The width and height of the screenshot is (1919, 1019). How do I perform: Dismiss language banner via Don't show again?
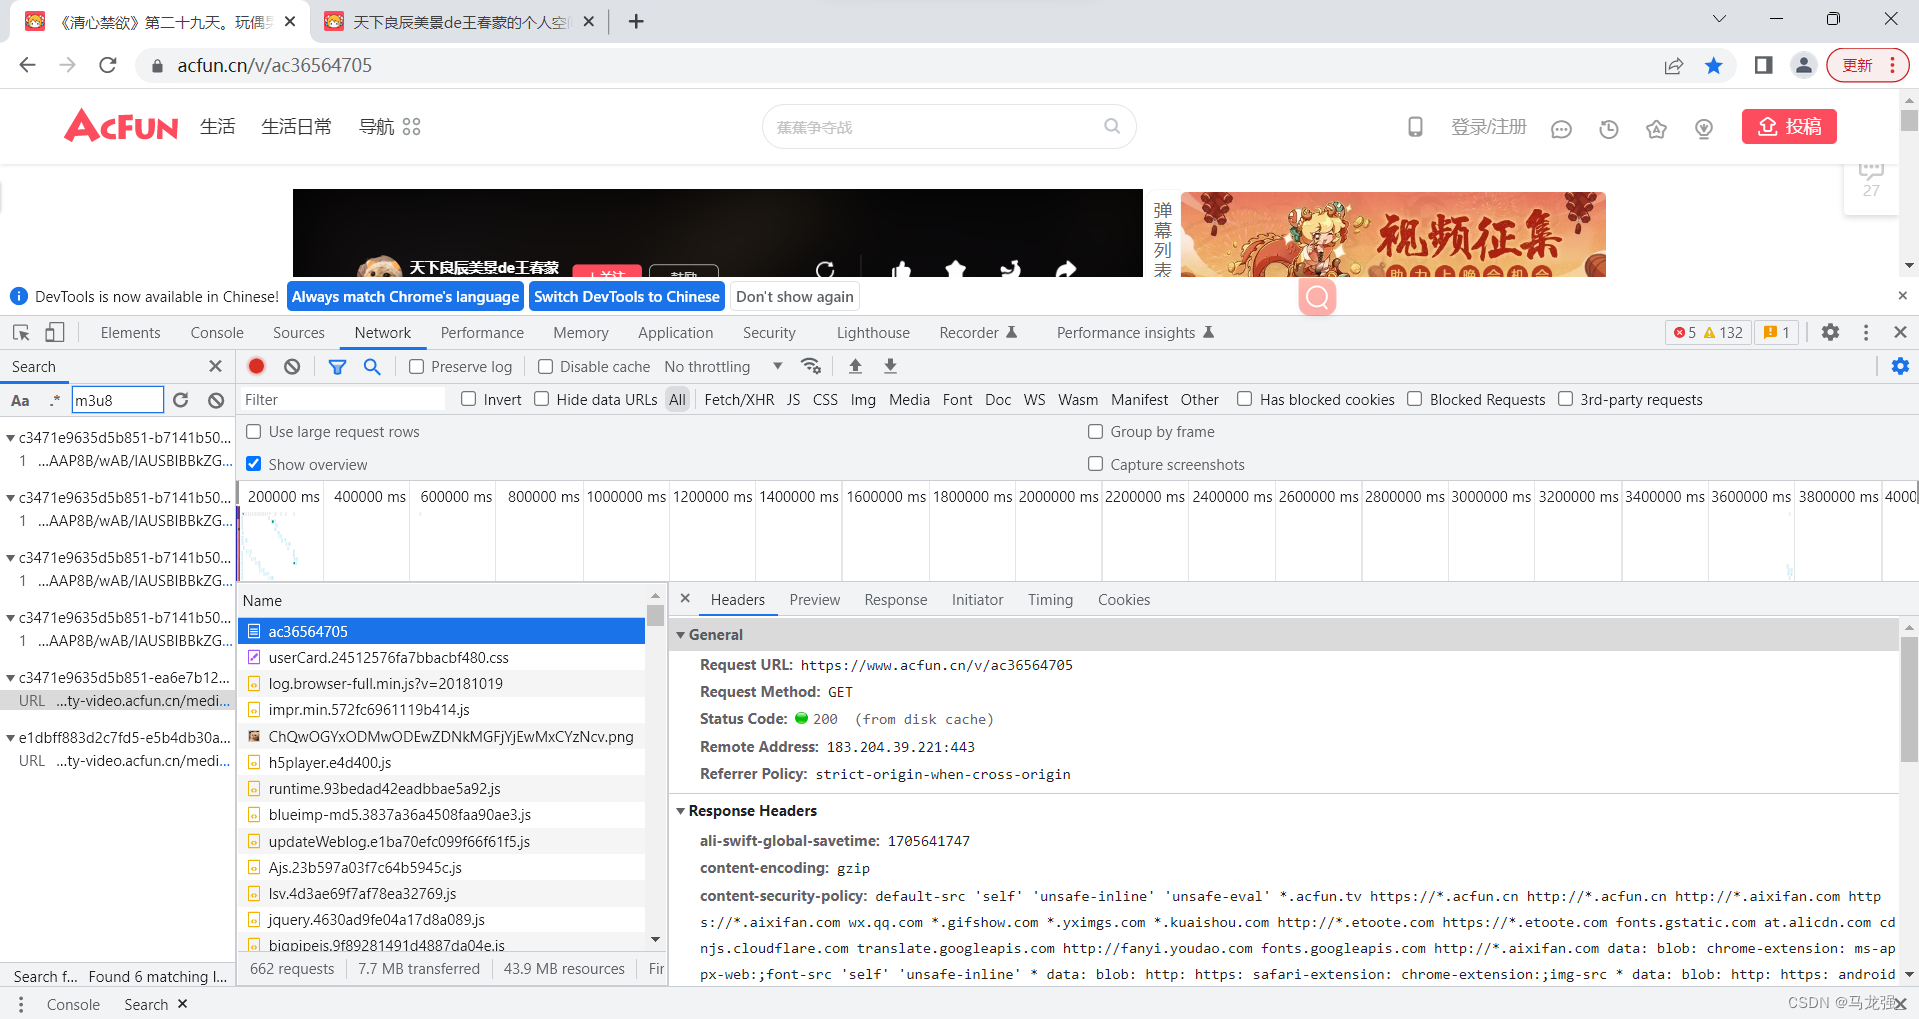tap(794, 296)
